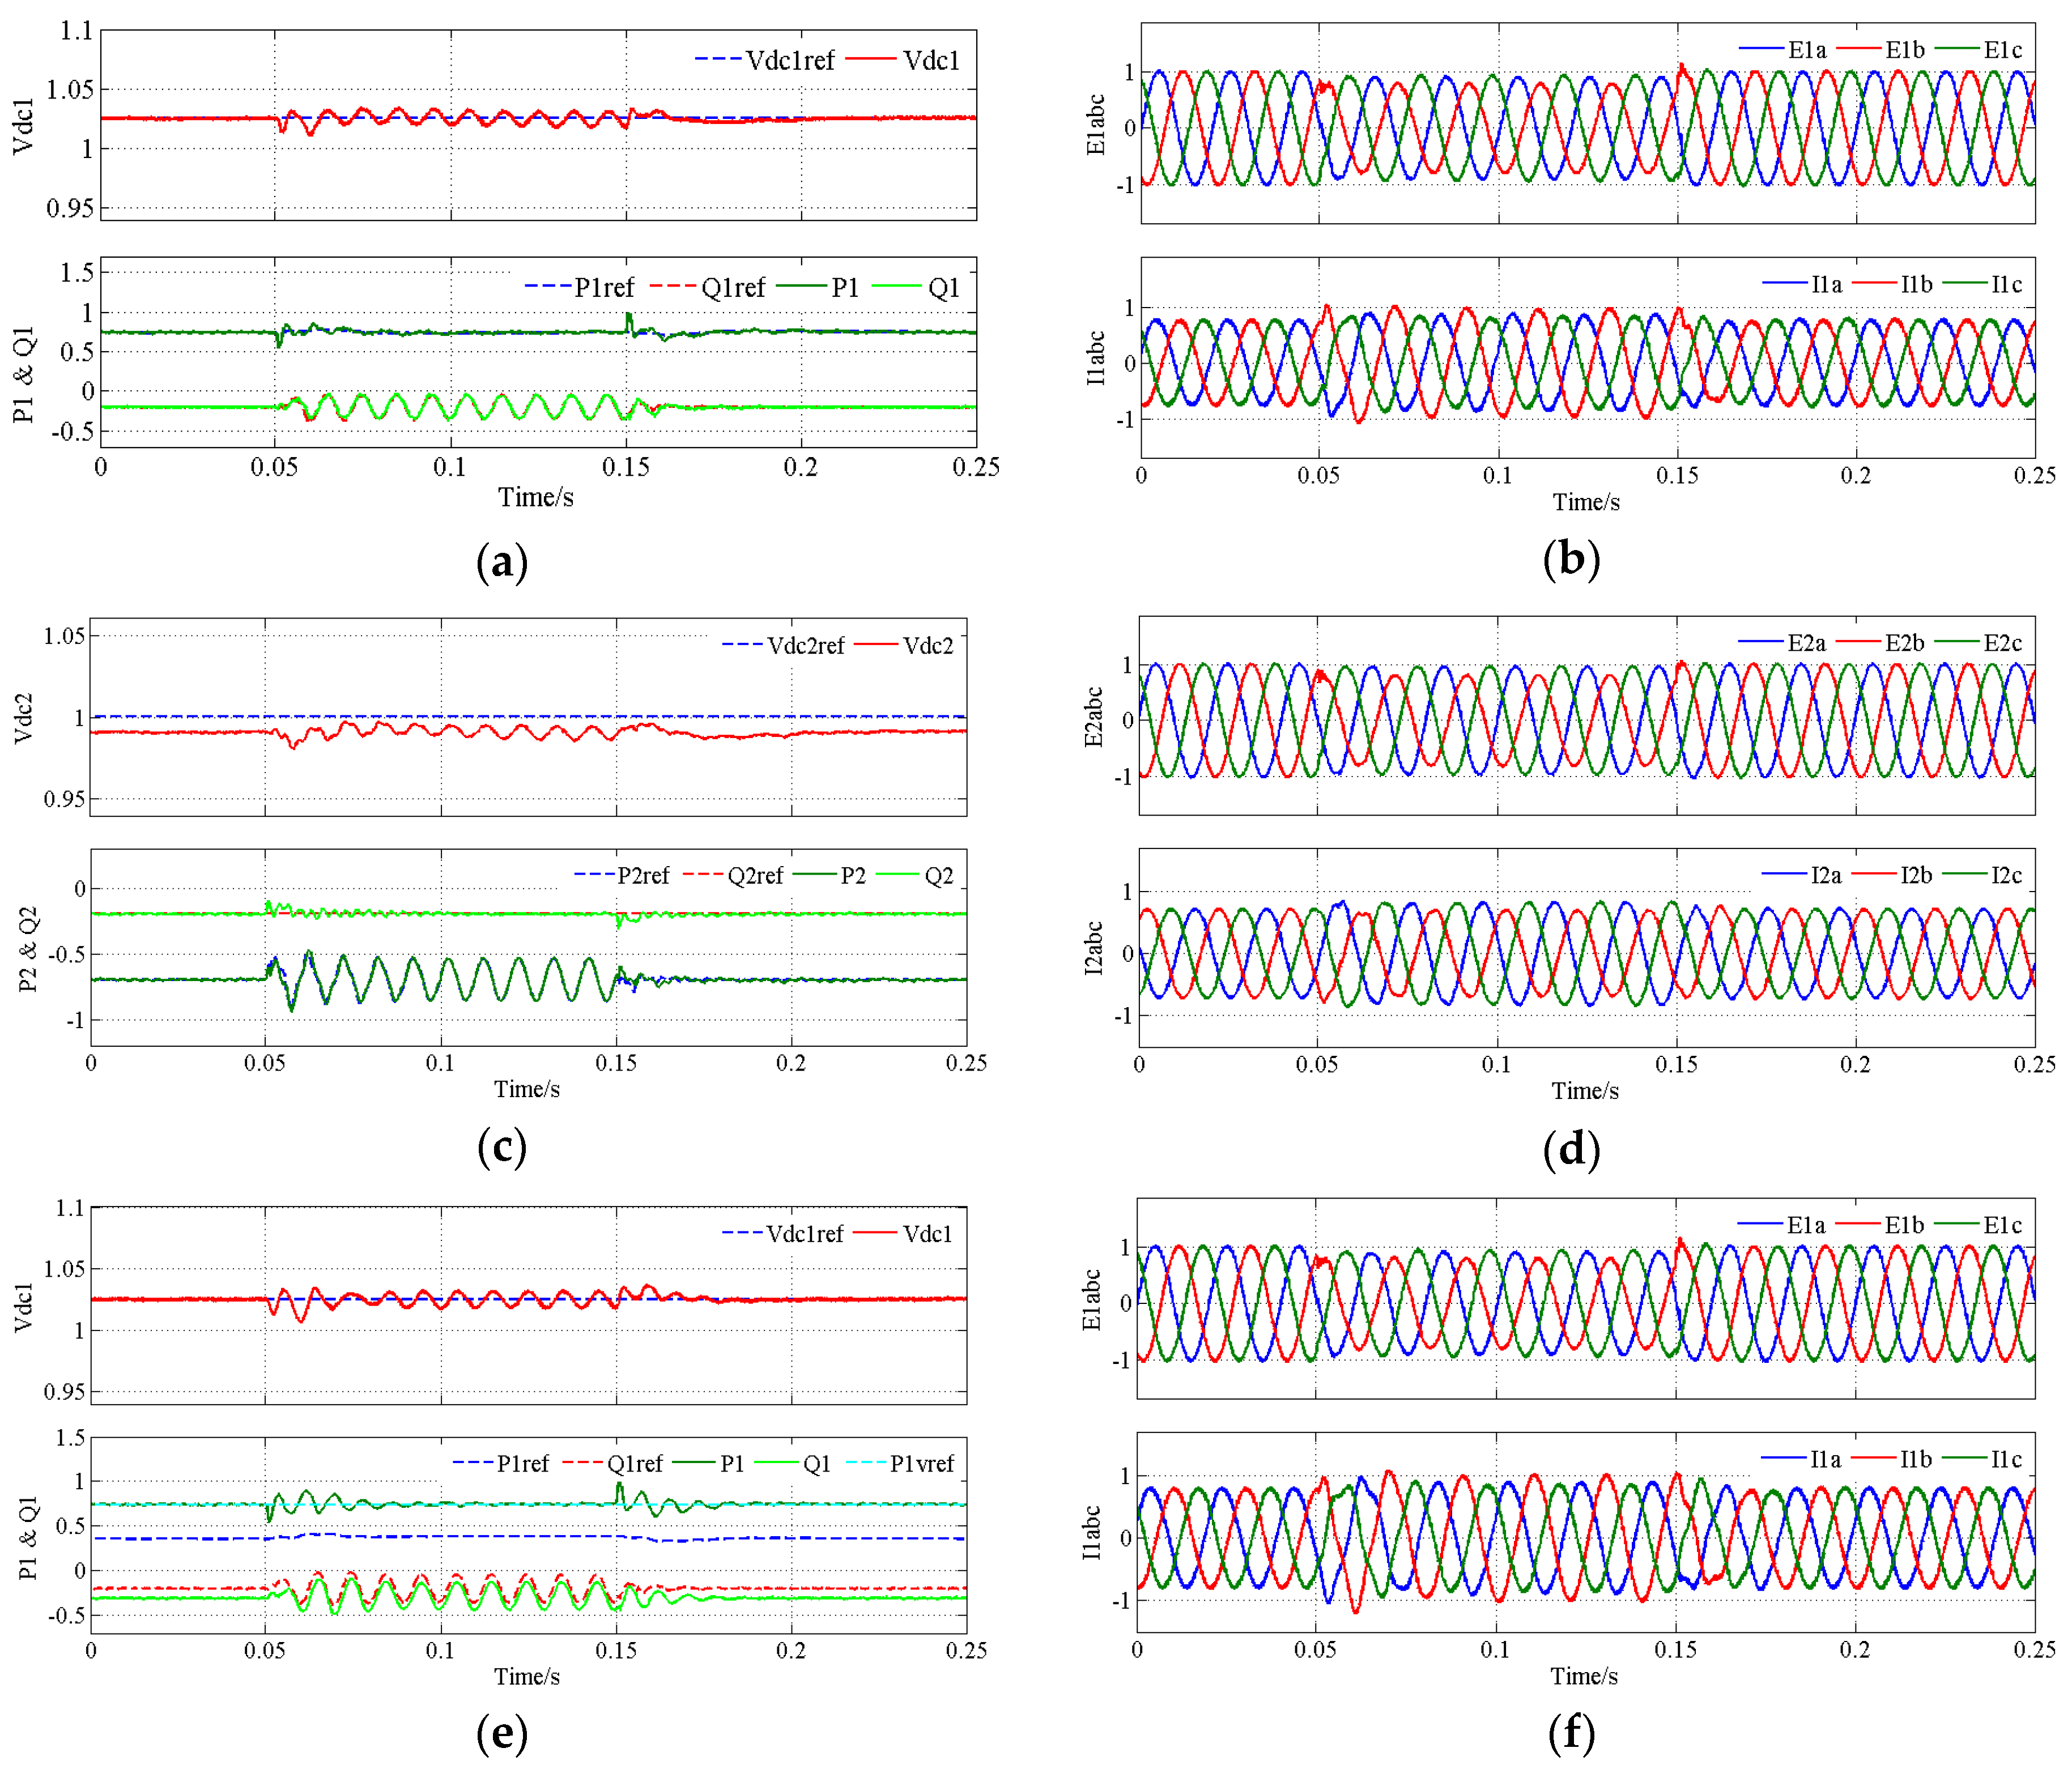The image size is (2072, 1765).
Task: Click the E2b legend entry in plot (d)
Action: pos(1904,643)
